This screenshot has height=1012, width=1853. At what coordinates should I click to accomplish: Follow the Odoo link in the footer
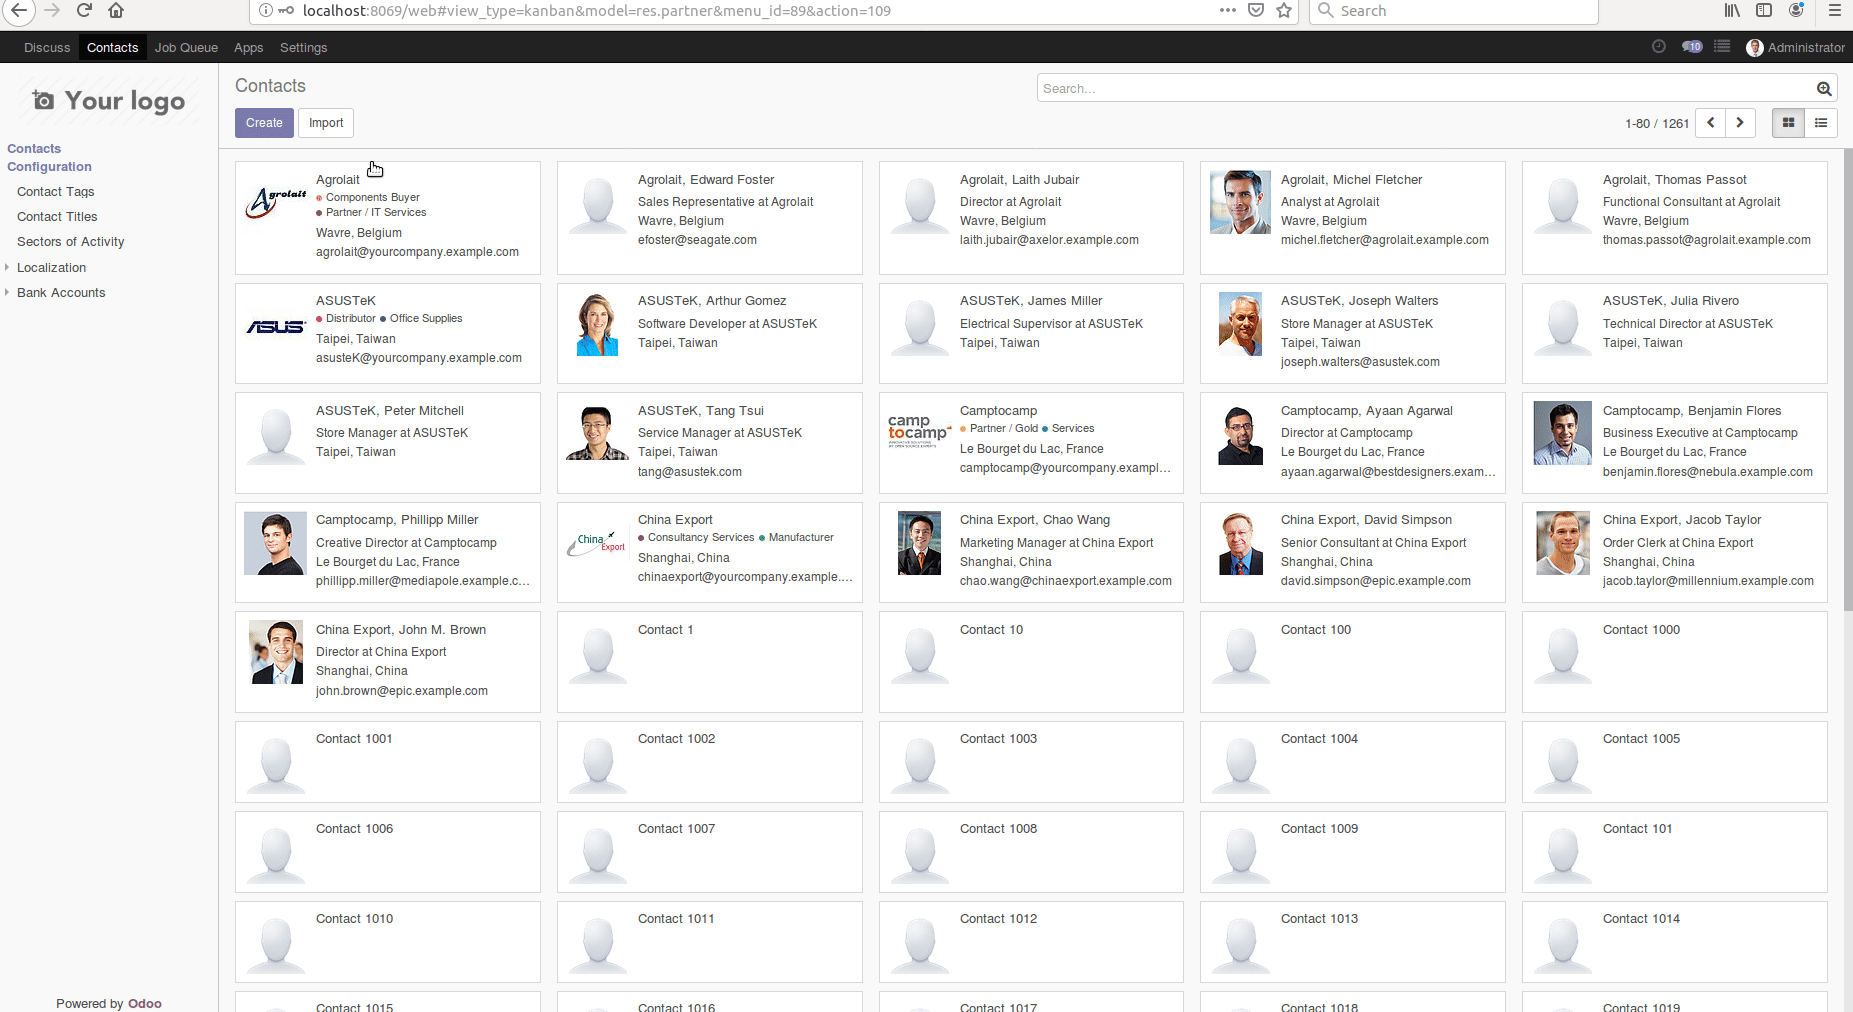pyautogui.click(x=144, y=1003)
